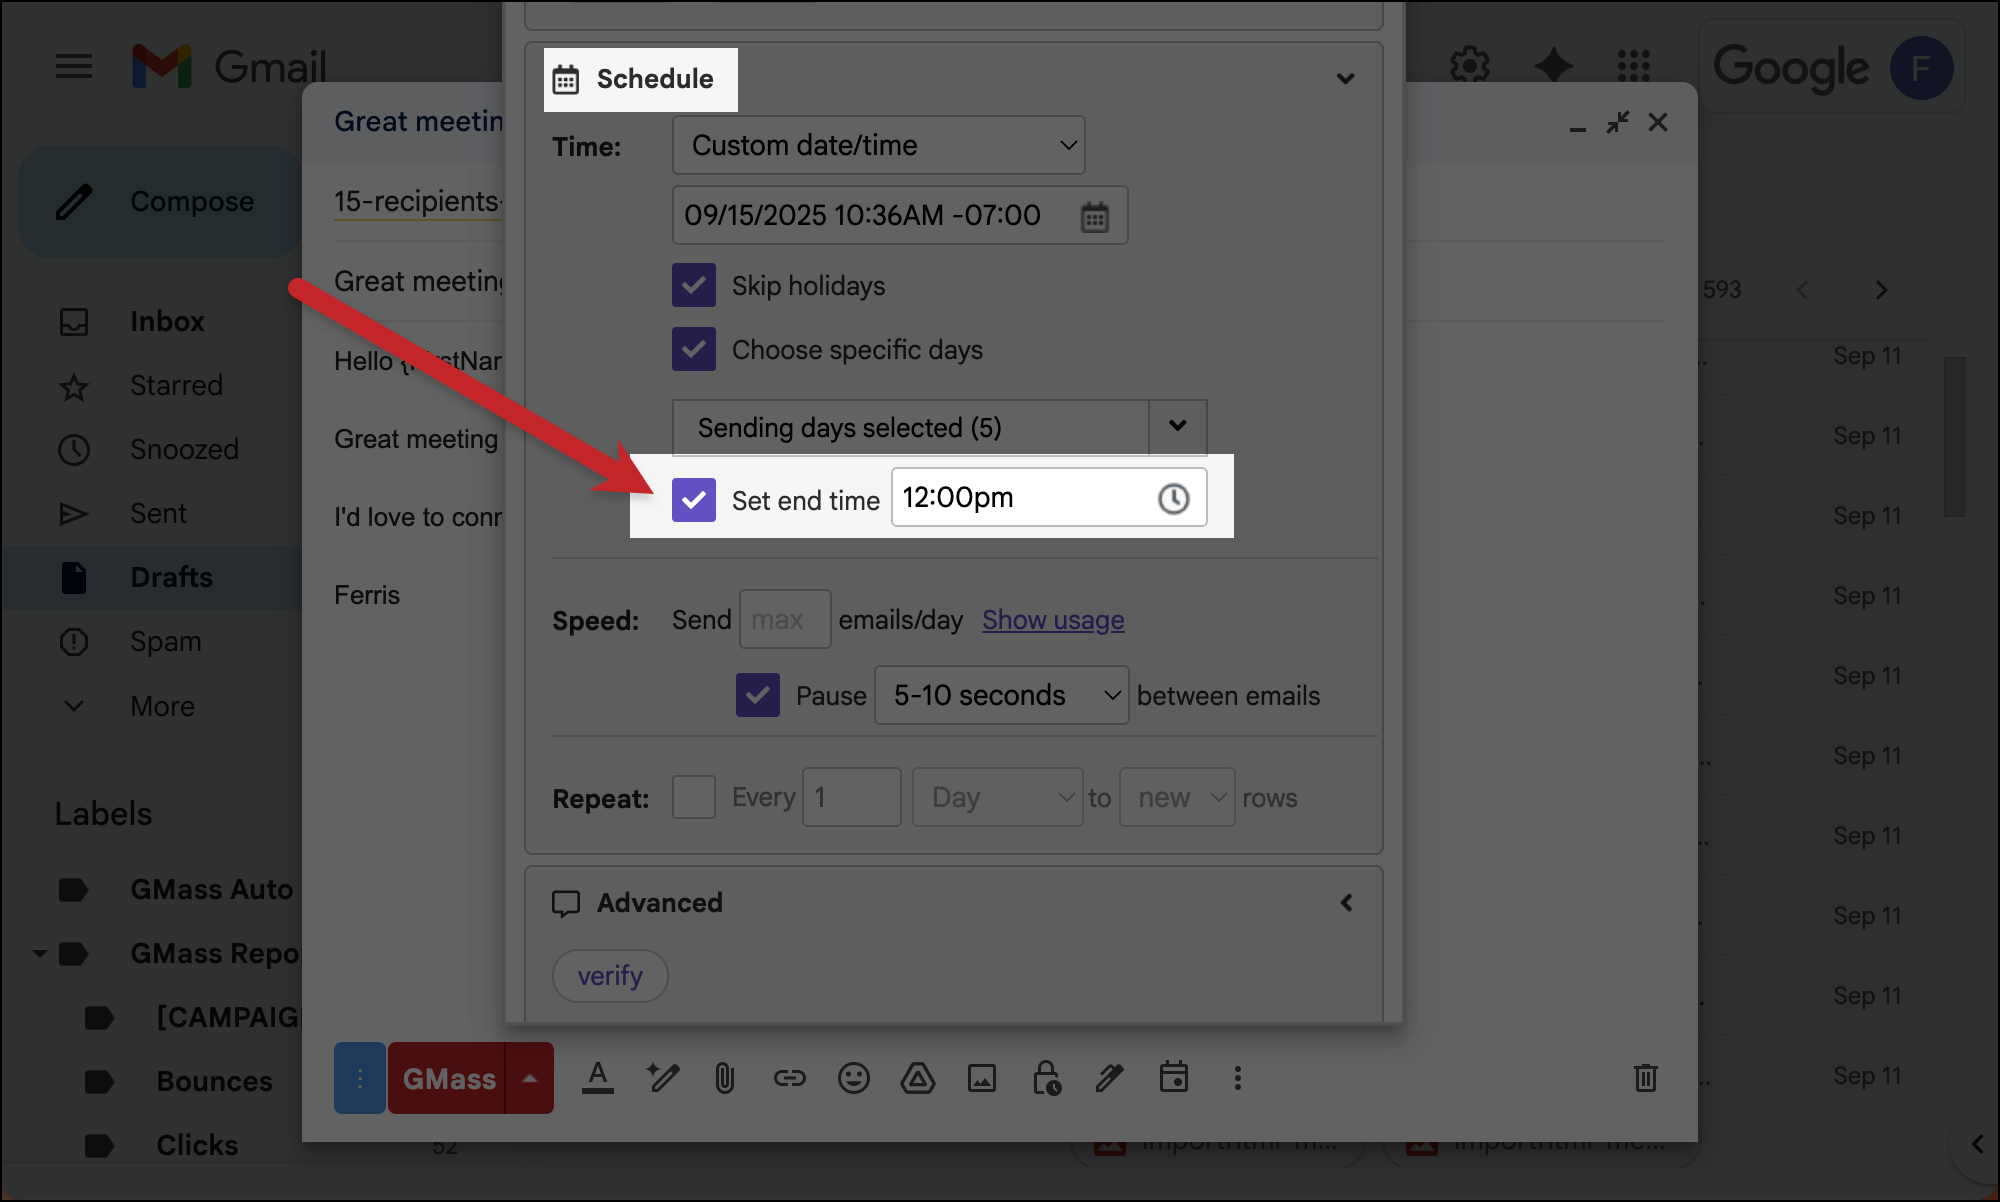
Task: Click the insert photo icon
Action: tap(981, 1078)
